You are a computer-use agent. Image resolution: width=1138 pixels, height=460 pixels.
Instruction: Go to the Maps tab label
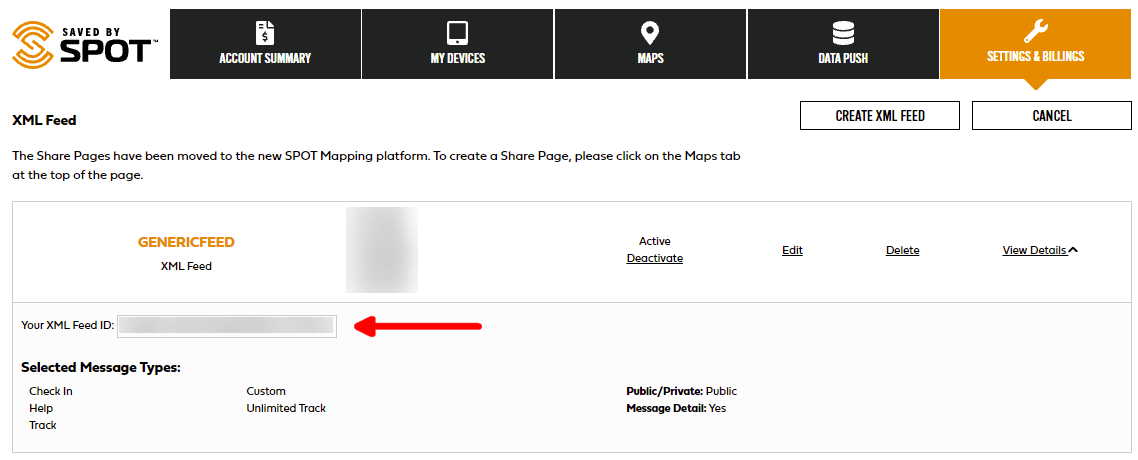coord(650,58)
